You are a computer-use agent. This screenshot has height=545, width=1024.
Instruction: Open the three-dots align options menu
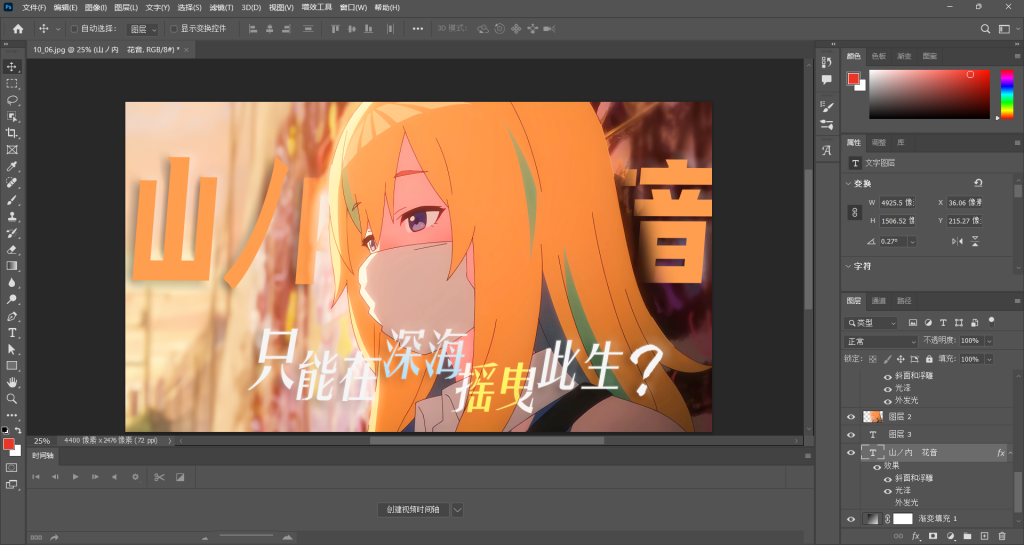tap(418, 29)
